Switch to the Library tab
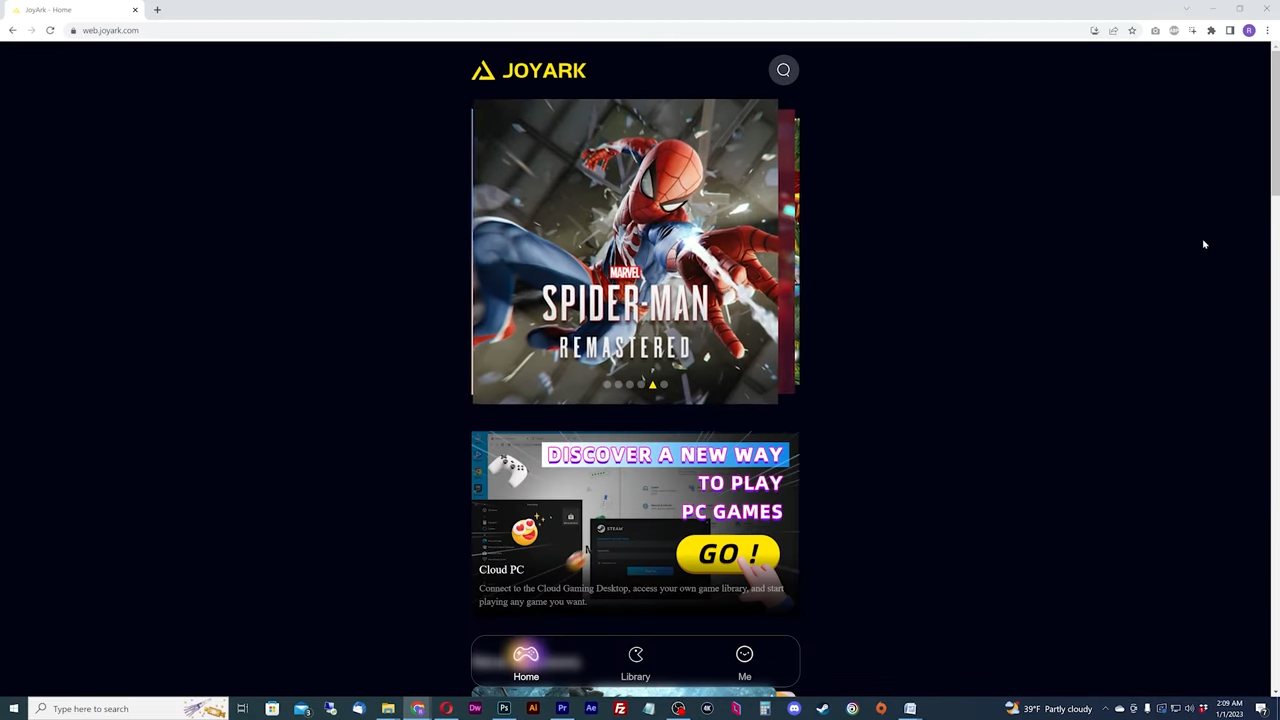1280x720 pixels. click(635, 663)
